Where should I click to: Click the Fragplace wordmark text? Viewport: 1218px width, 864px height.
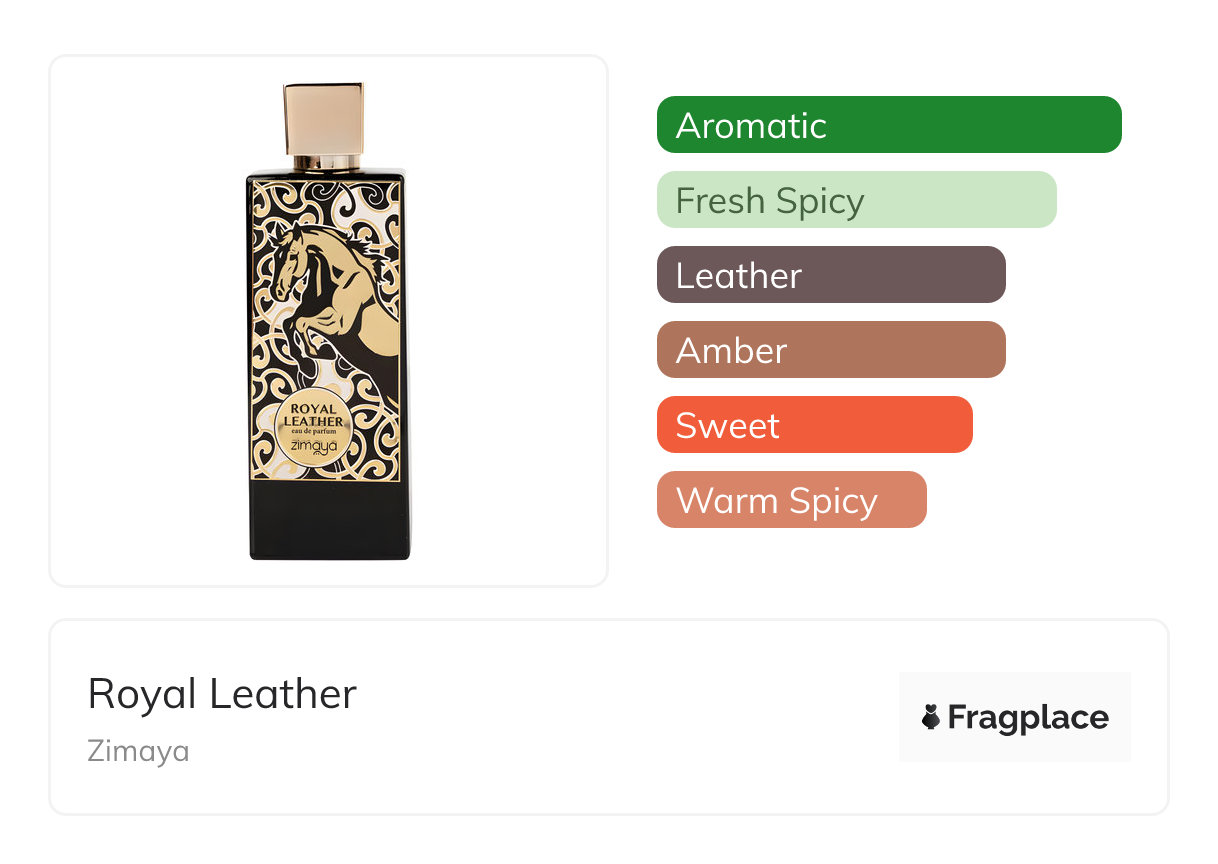click(x=1028, y=718)
